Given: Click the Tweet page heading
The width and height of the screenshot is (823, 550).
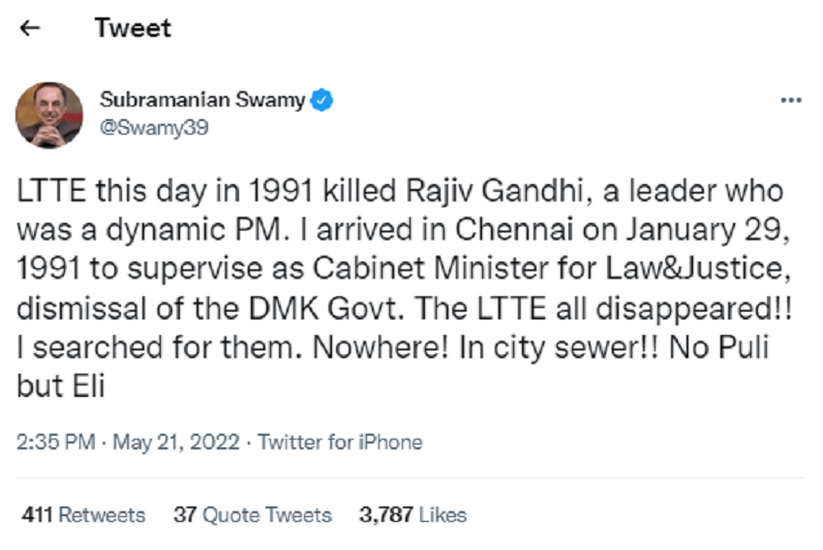Looking at the screenshot, I should tap(133, 28).
